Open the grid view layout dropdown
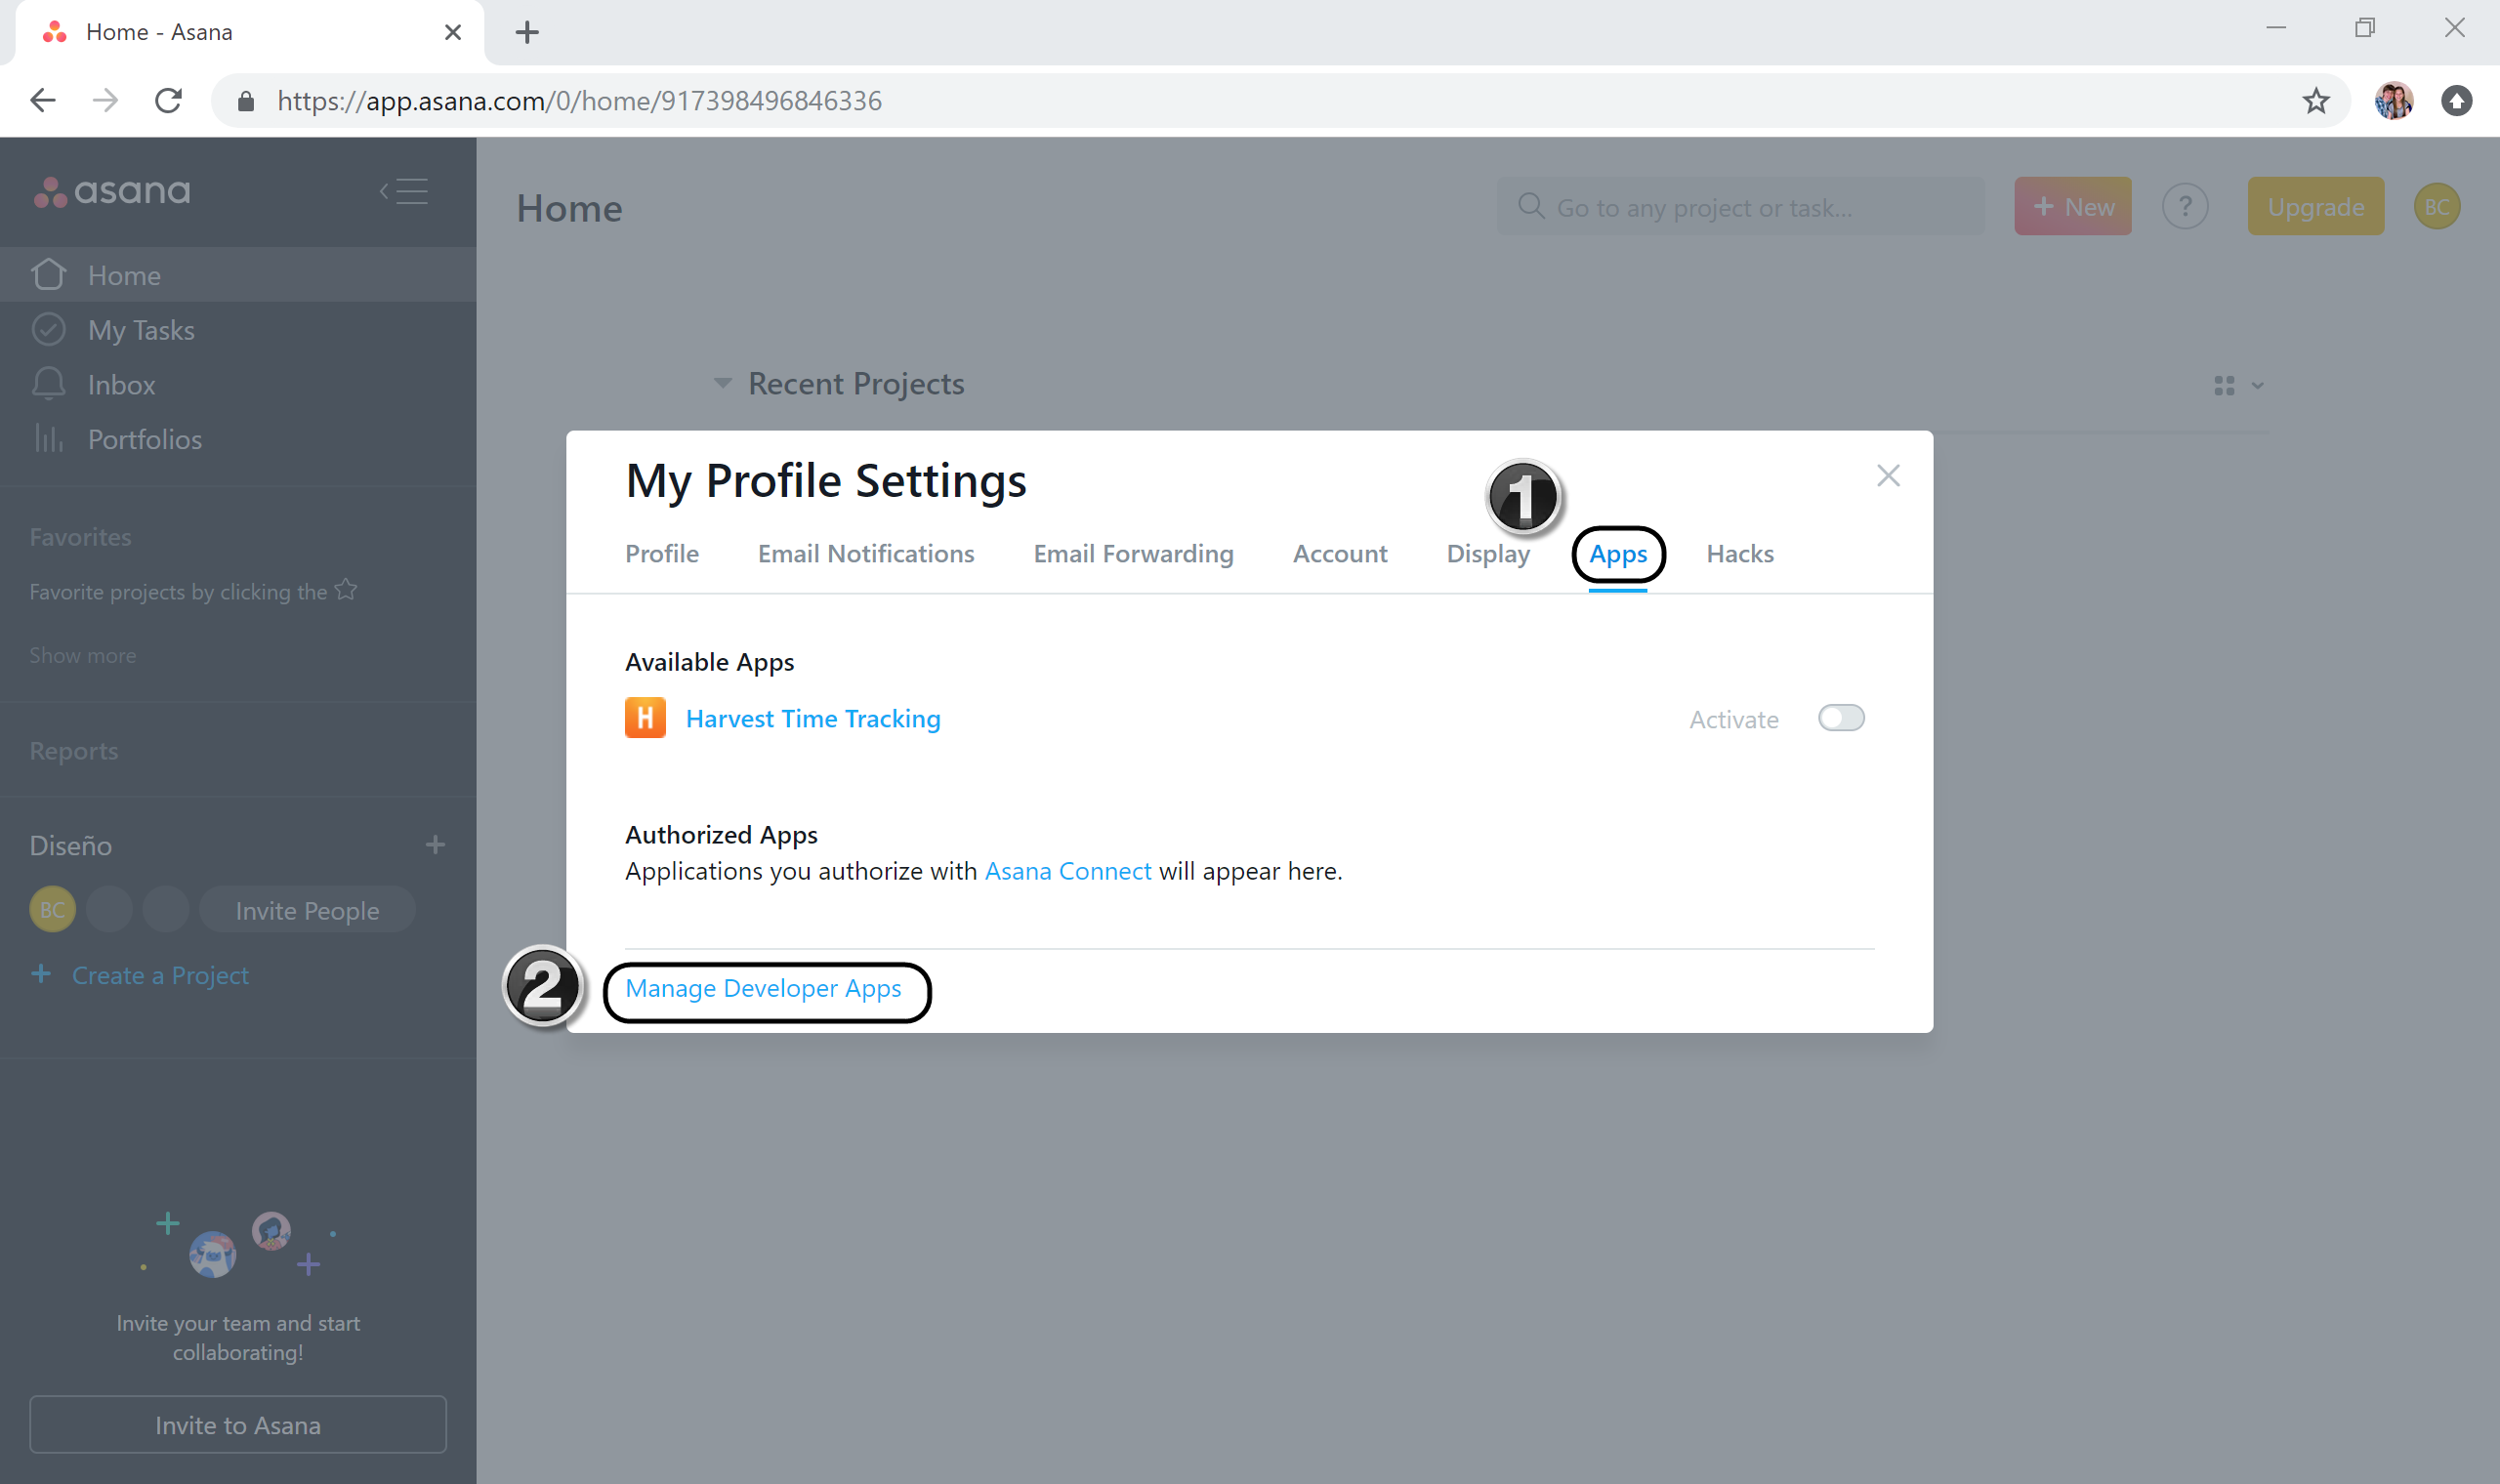Screen dimensions: 2500x1484 click(x=2238, y=386)
